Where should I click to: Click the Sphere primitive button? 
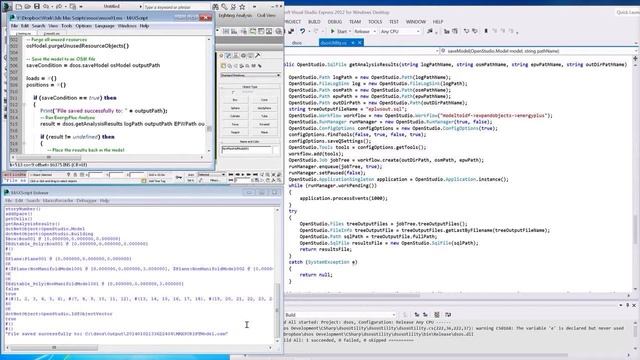(x=235, y=108)
